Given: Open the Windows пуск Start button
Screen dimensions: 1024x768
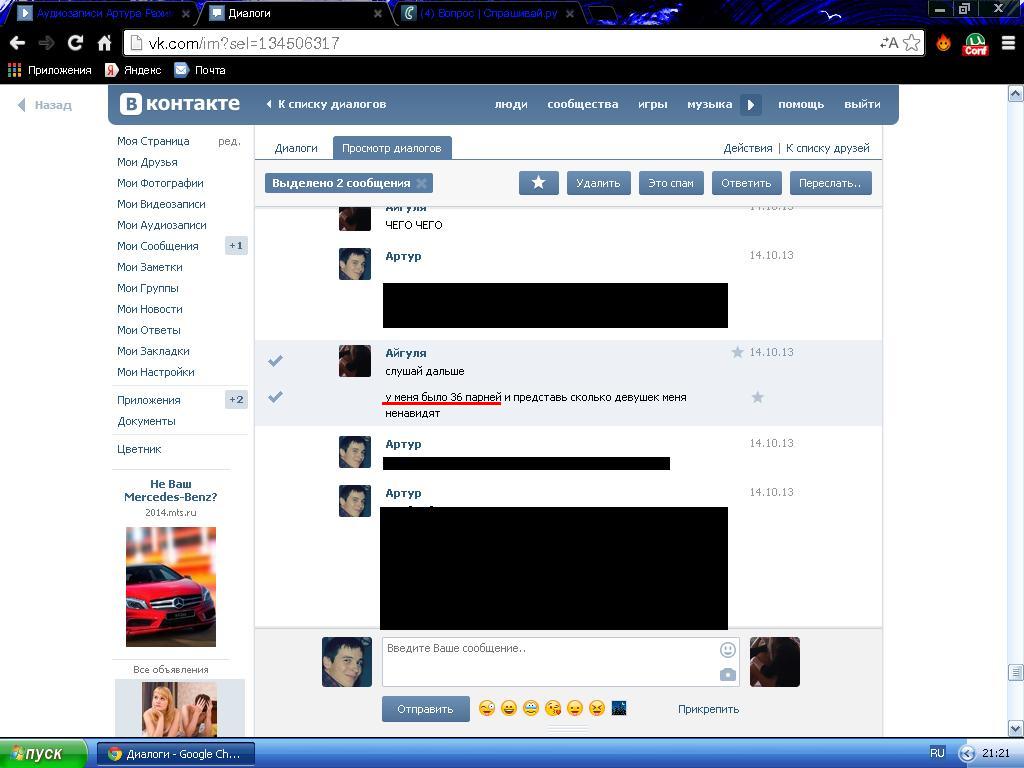Looking at the screenshot, I should [x=42, y=754].
